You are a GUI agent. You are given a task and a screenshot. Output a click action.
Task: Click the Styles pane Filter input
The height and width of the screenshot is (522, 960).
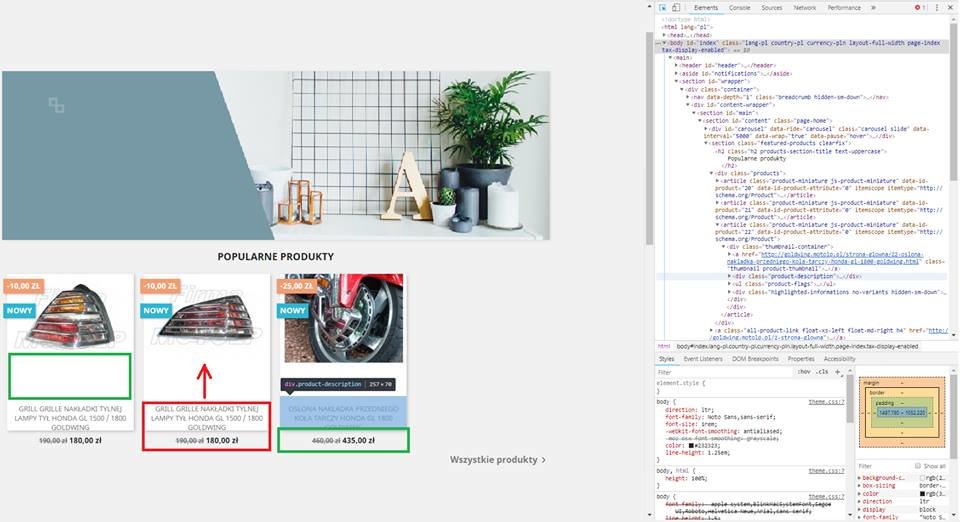coord(722,372)
